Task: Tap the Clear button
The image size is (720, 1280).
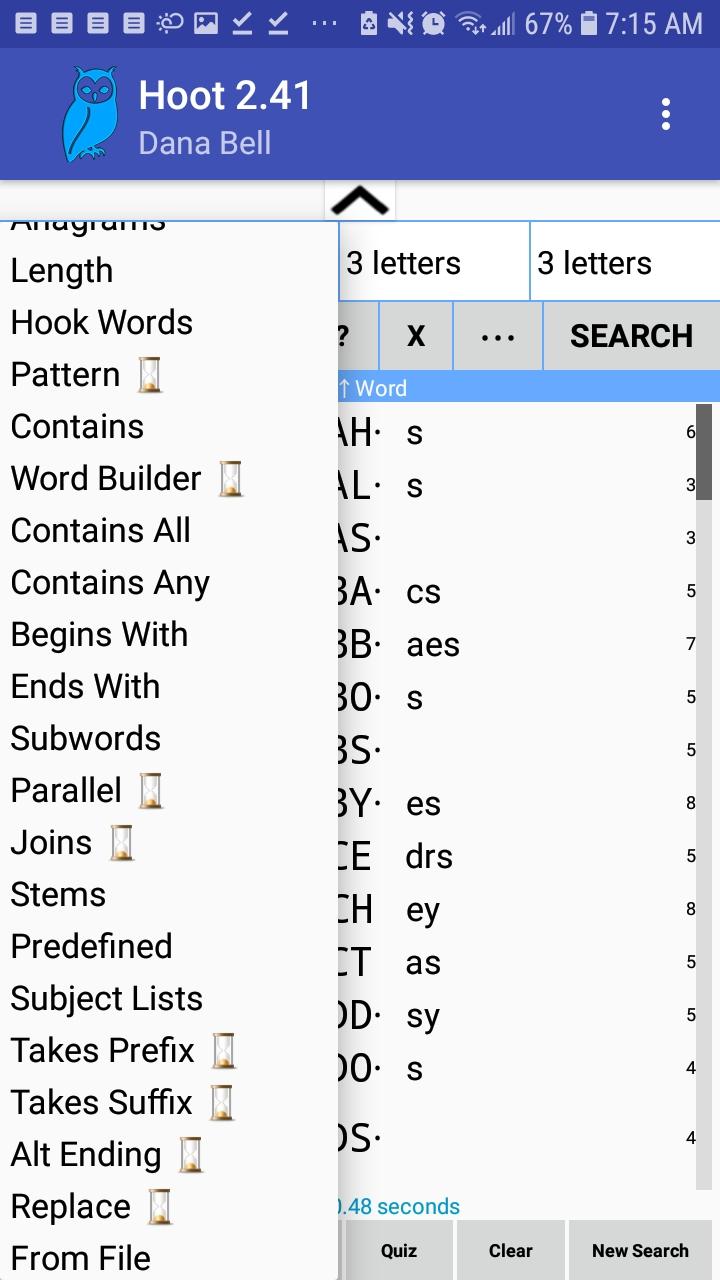Action: tap(510, 1251)
